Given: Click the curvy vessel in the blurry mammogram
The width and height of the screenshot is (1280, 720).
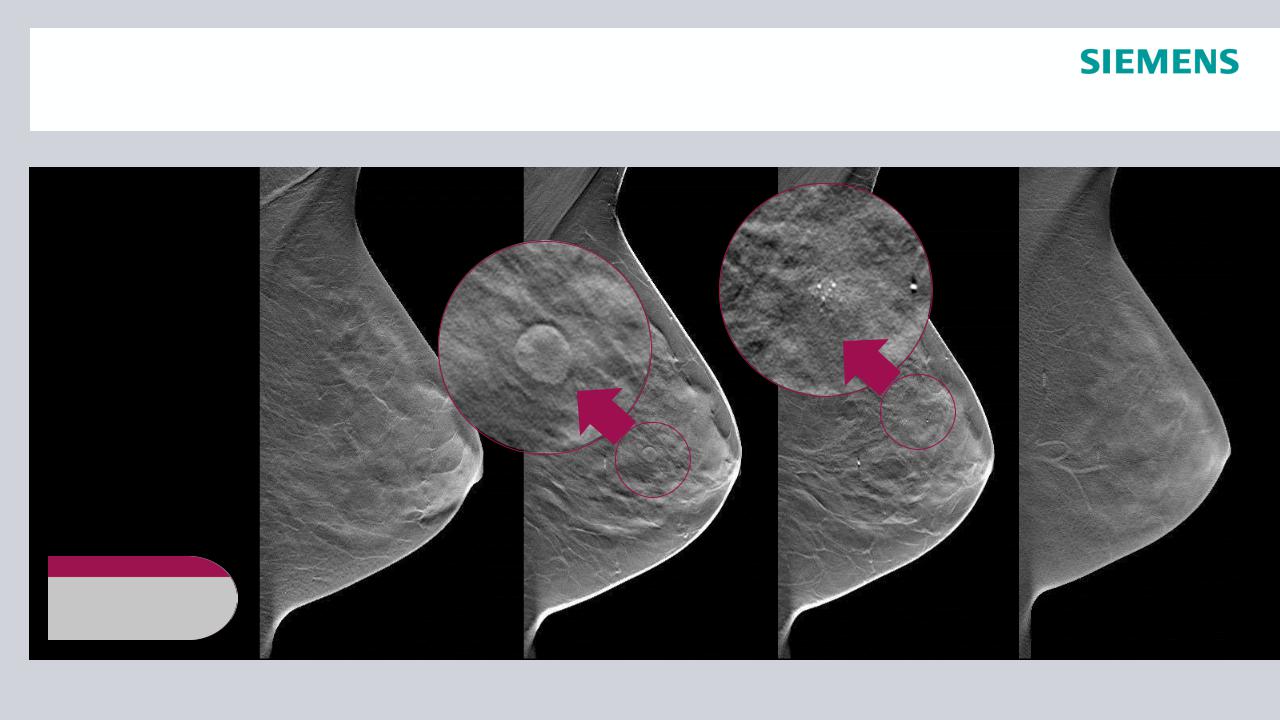Looking at the screenshot, I should coord(1070,461).
